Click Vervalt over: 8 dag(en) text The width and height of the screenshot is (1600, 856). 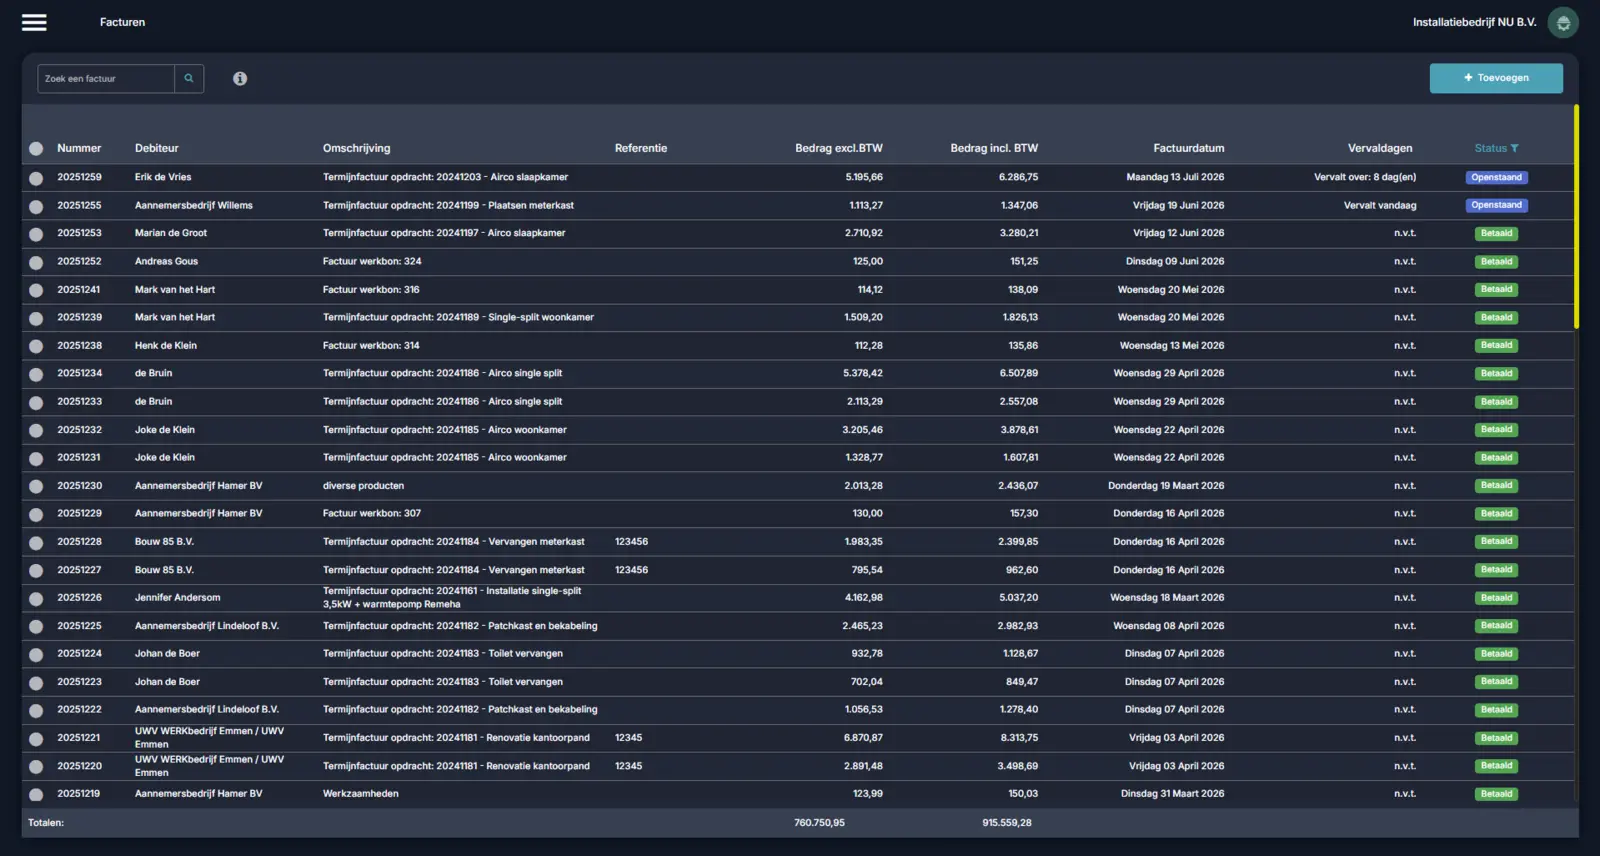1365,177
